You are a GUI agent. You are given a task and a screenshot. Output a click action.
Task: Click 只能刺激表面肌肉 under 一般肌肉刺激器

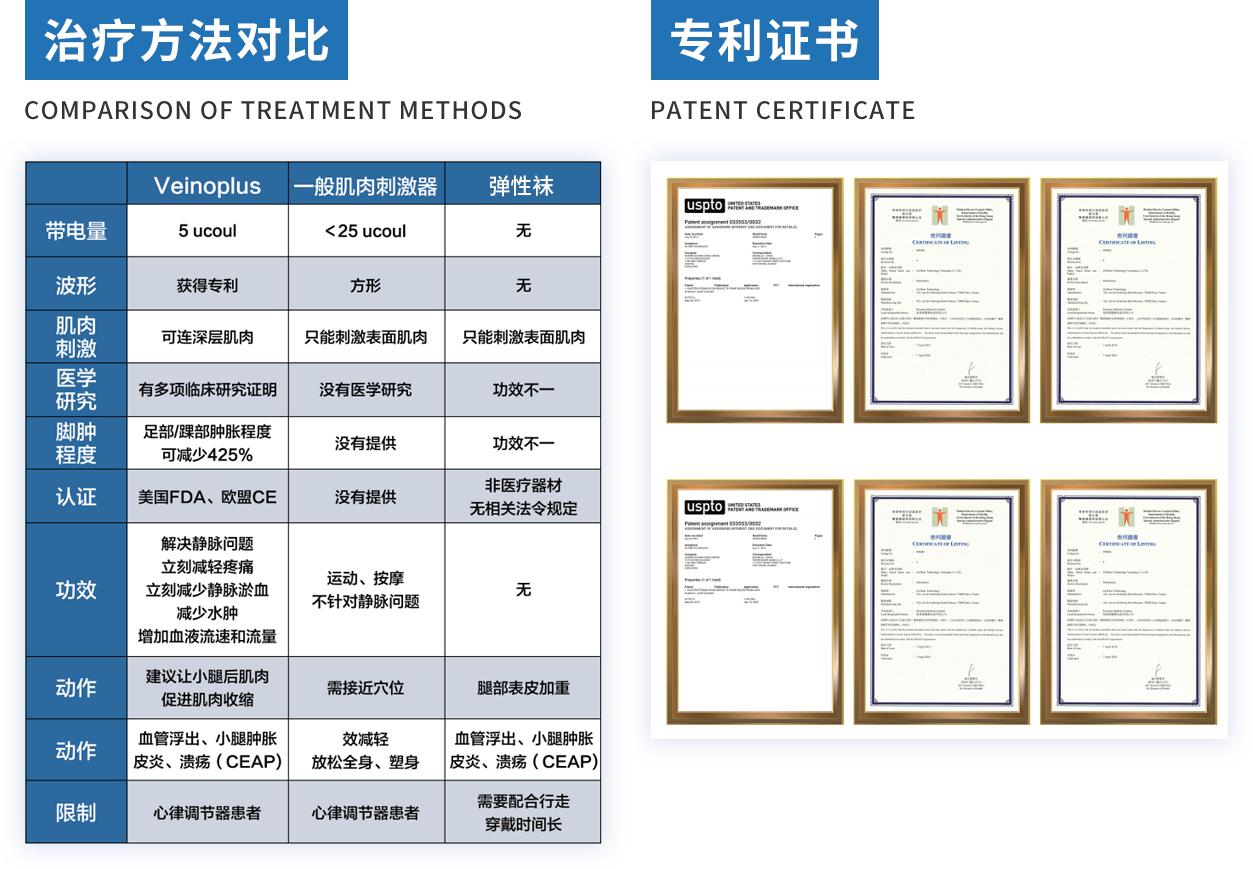(x=366, y=337)
